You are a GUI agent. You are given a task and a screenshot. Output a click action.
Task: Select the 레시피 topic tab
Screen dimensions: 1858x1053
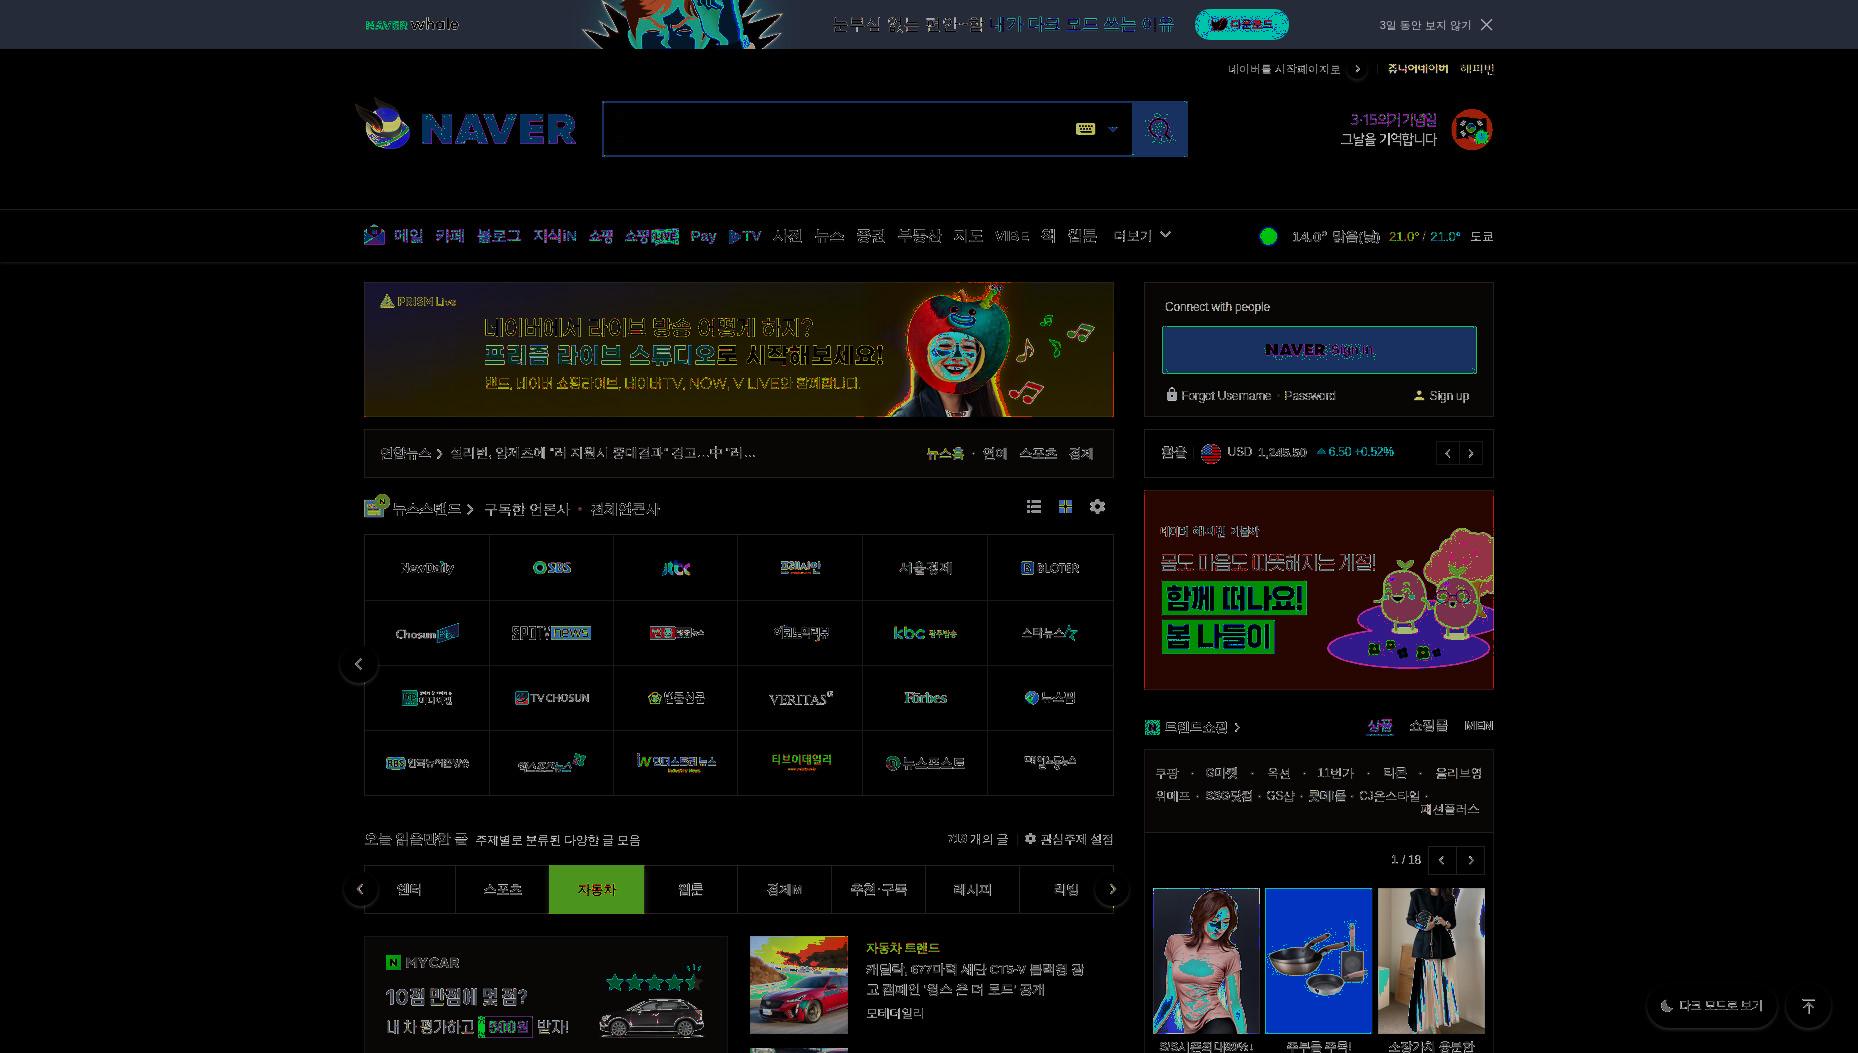[x=972, y=889]
